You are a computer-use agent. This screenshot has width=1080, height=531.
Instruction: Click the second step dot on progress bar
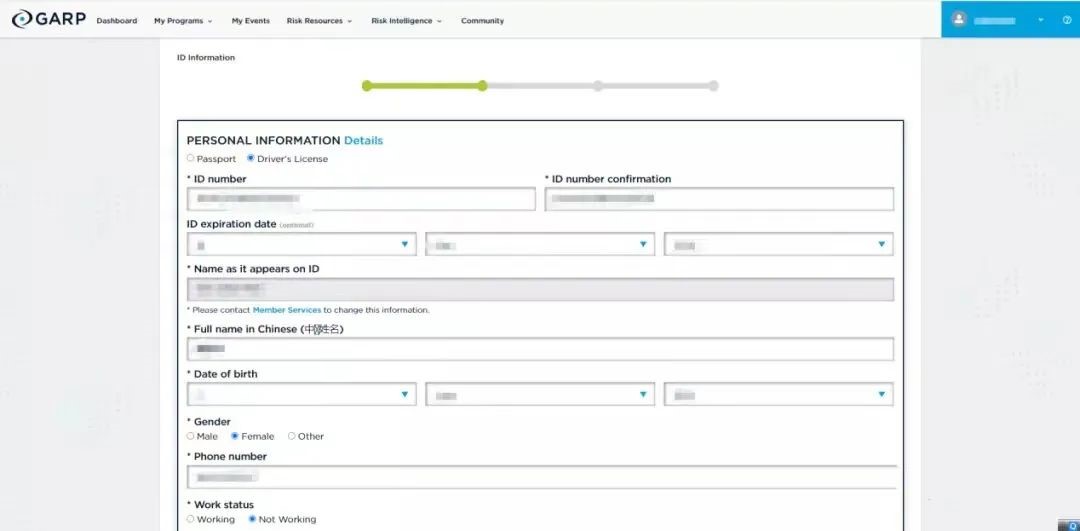click(482, 86)
